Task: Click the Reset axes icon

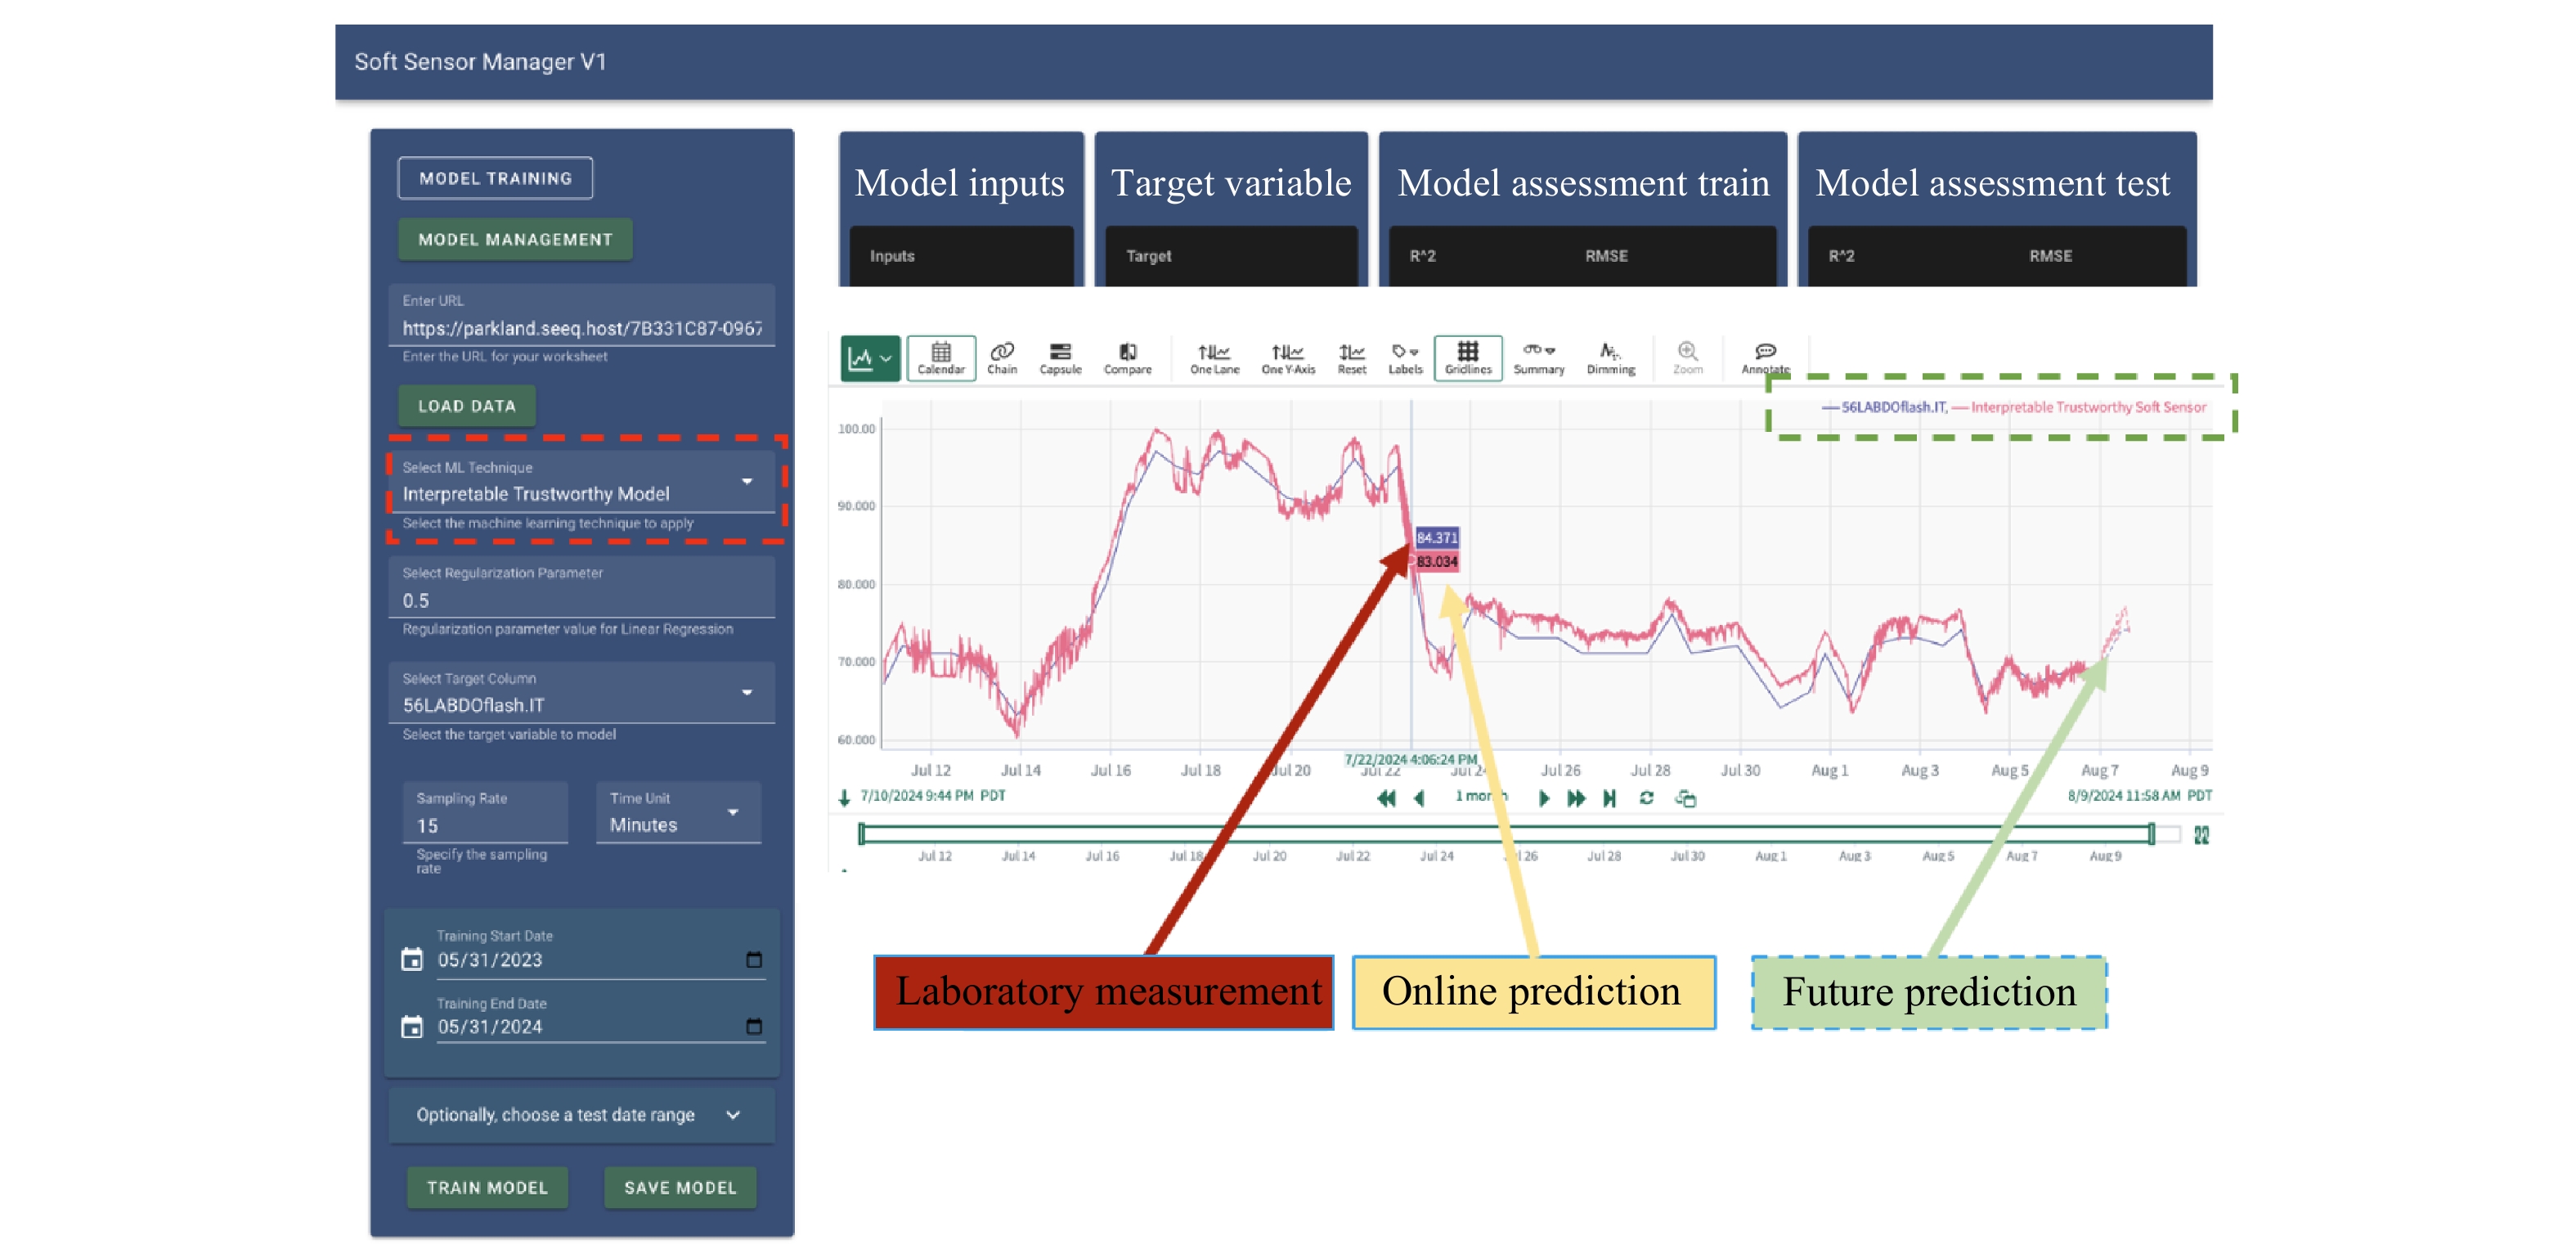Action: click(x=1351, y=357)
